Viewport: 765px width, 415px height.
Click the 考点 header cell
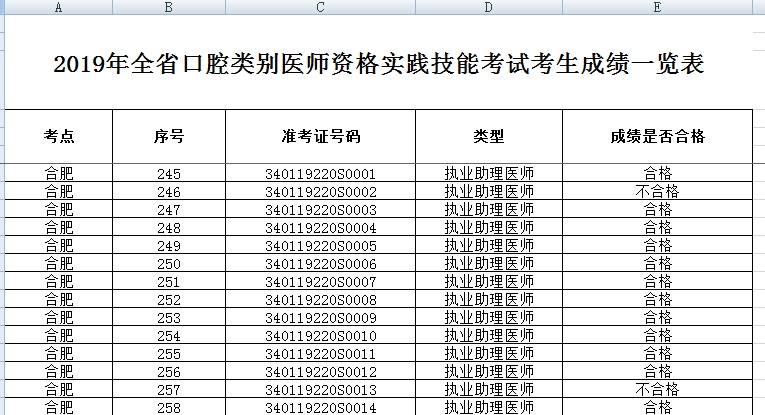point(58,137)
